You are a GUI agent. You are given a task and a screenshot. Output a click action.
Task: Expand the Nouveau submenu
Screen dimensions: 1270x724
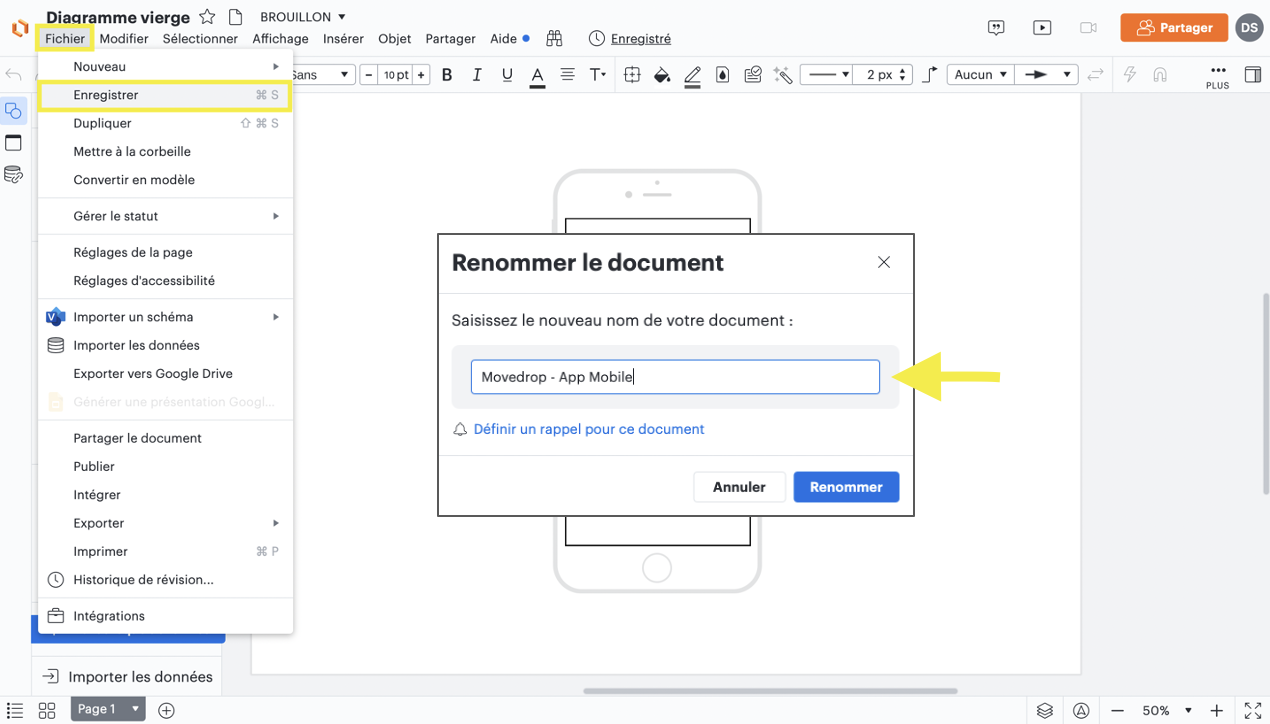coord(165,66)
